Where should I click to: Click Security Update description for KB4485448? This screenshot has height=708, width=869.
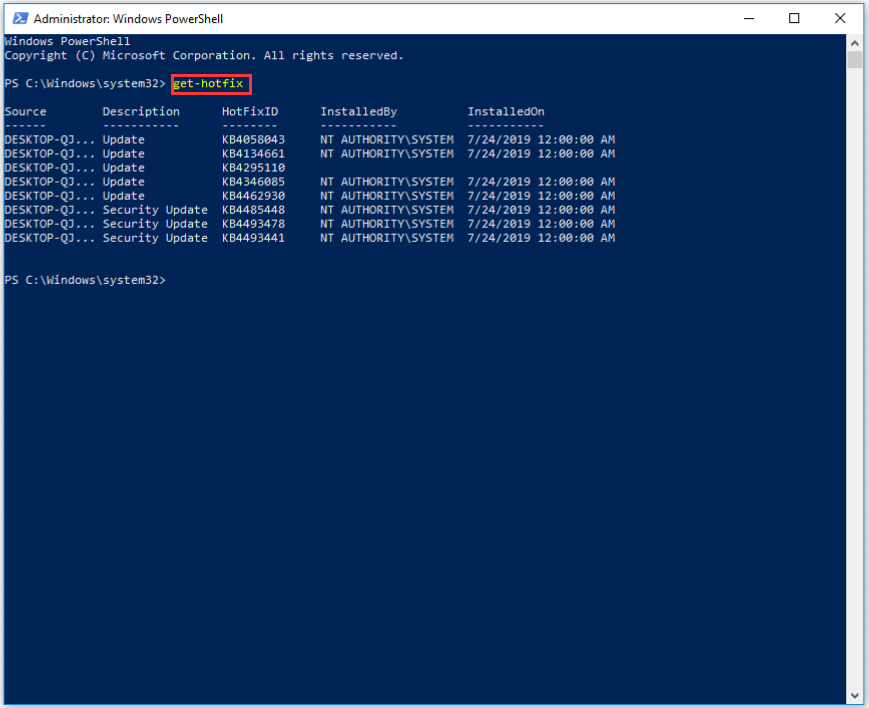tap(155, 210)
